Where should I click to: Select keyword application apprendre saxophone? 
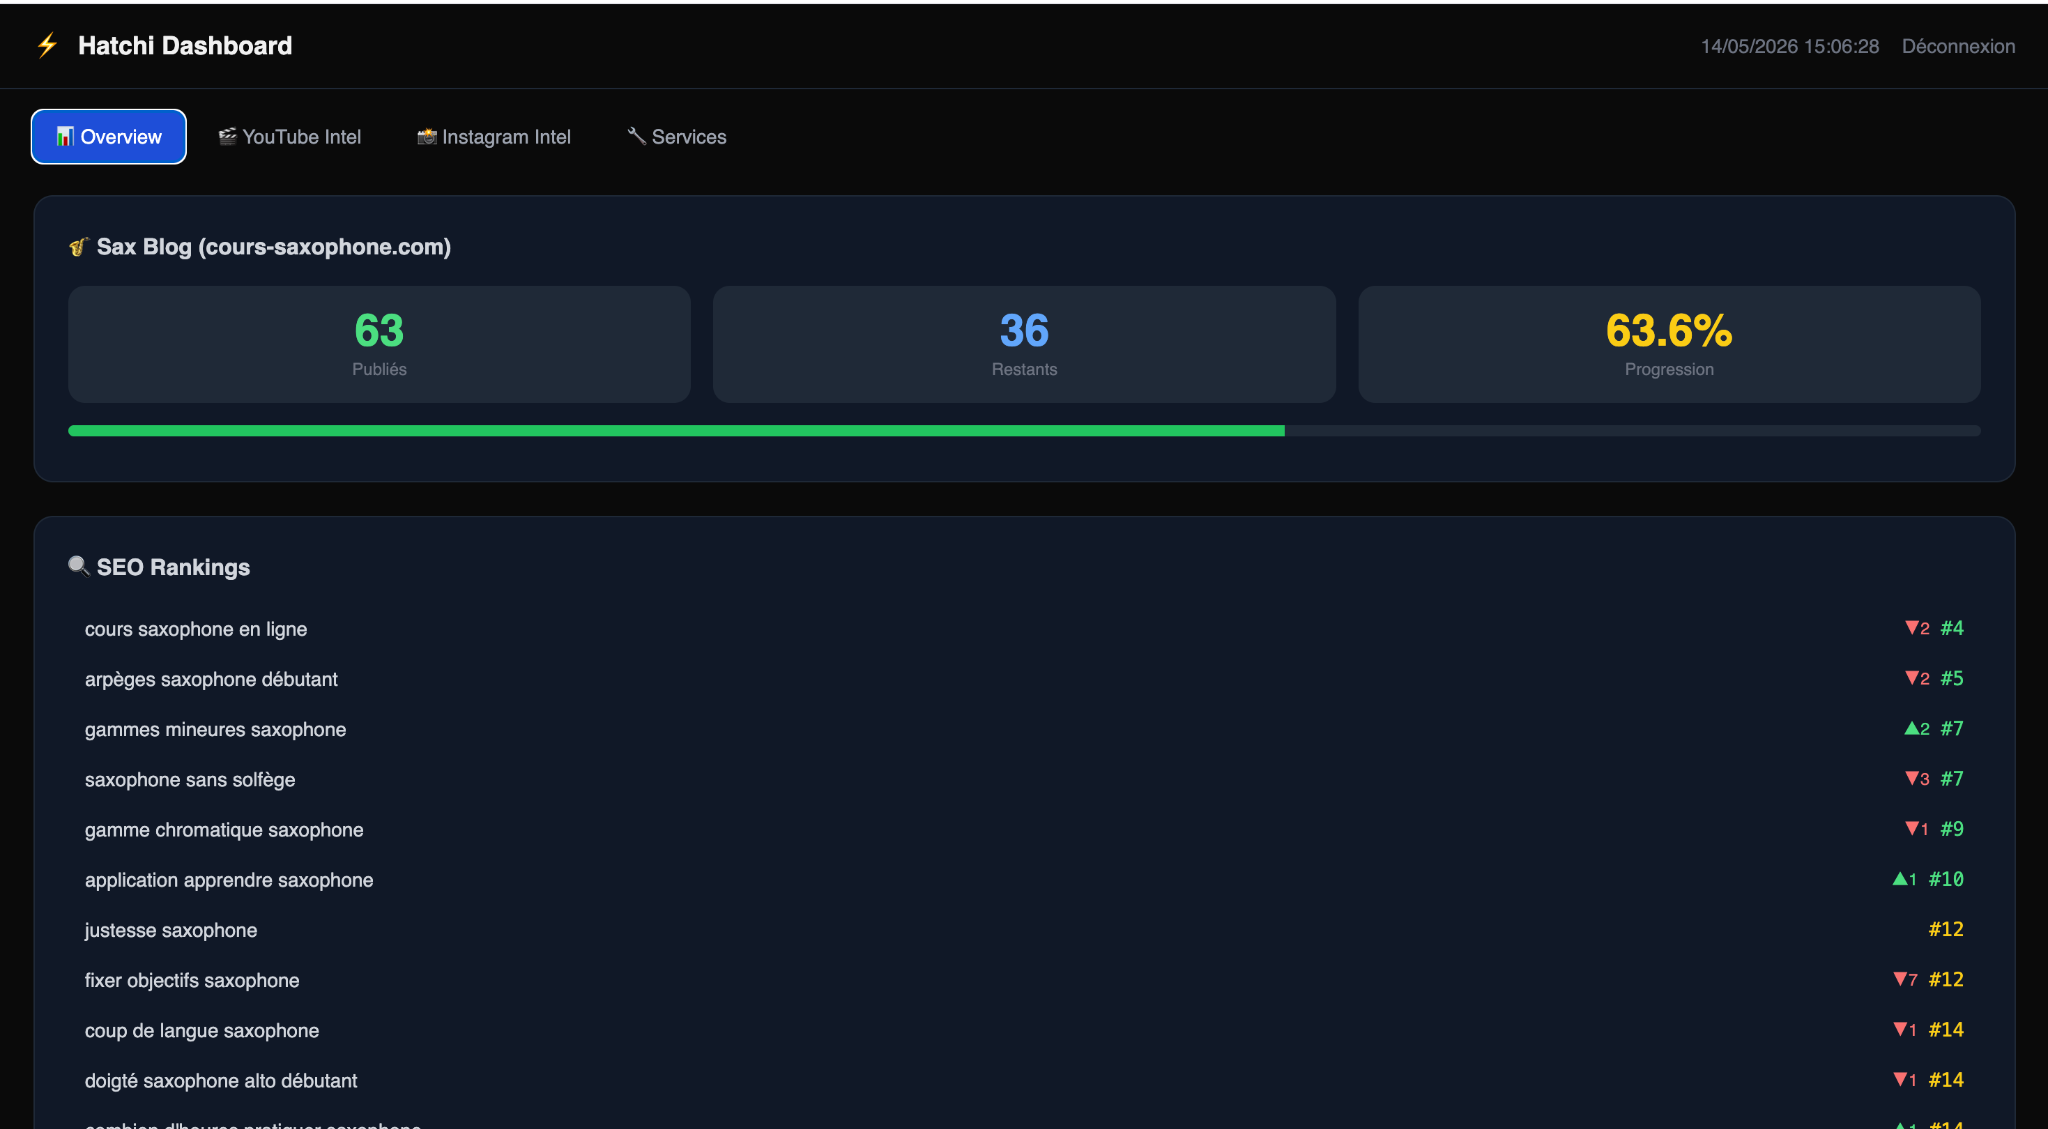click(229, 880)
